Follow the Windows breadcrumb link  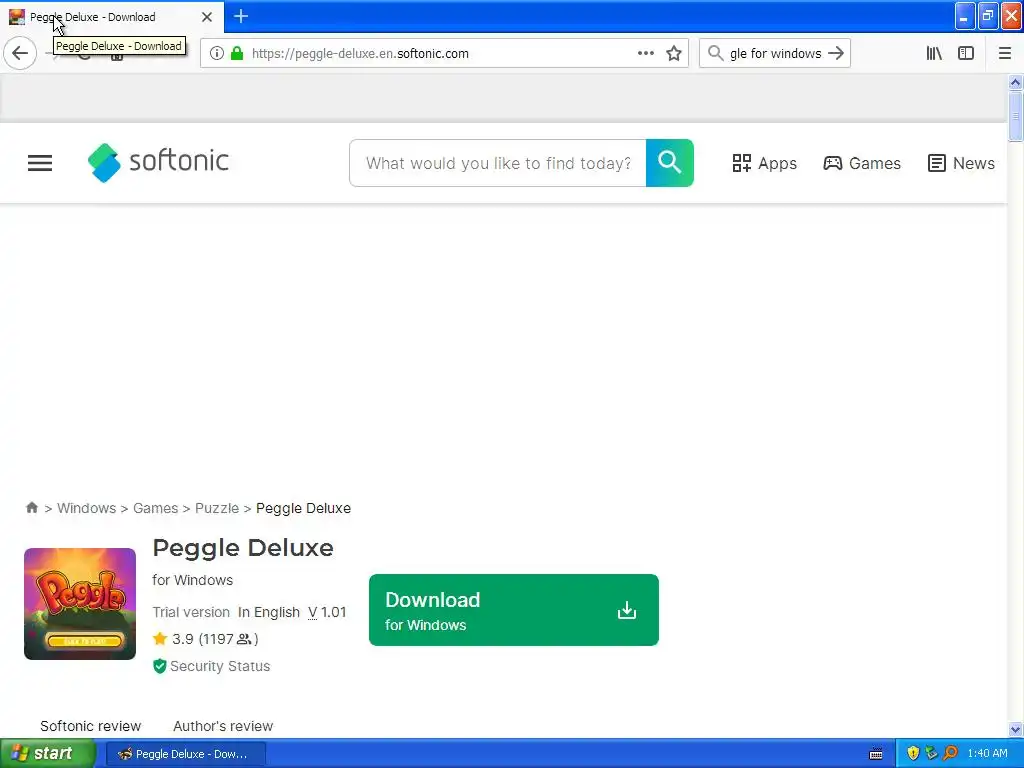click(86, 508)
